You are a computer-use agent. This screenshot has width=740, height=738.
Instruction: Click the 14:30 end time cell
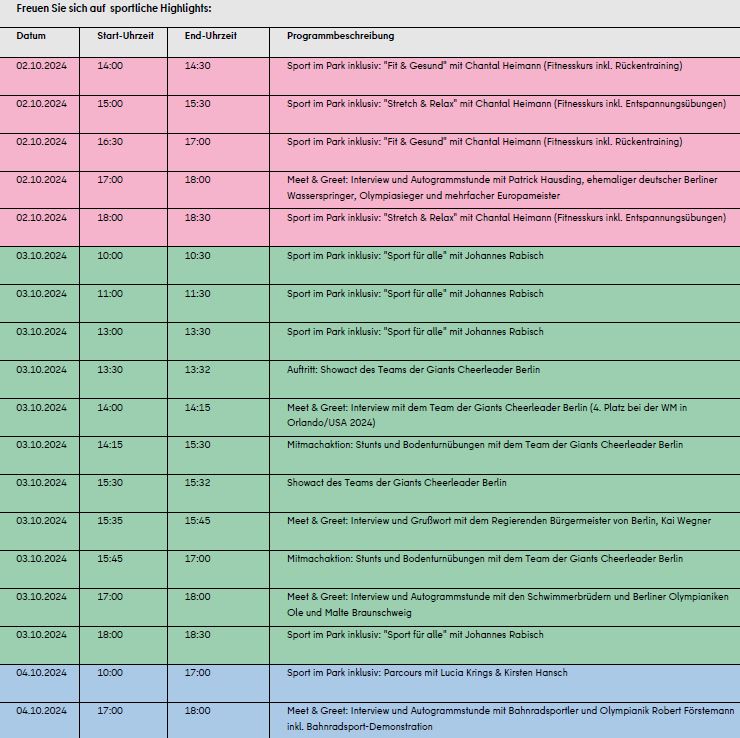point(198,66)
